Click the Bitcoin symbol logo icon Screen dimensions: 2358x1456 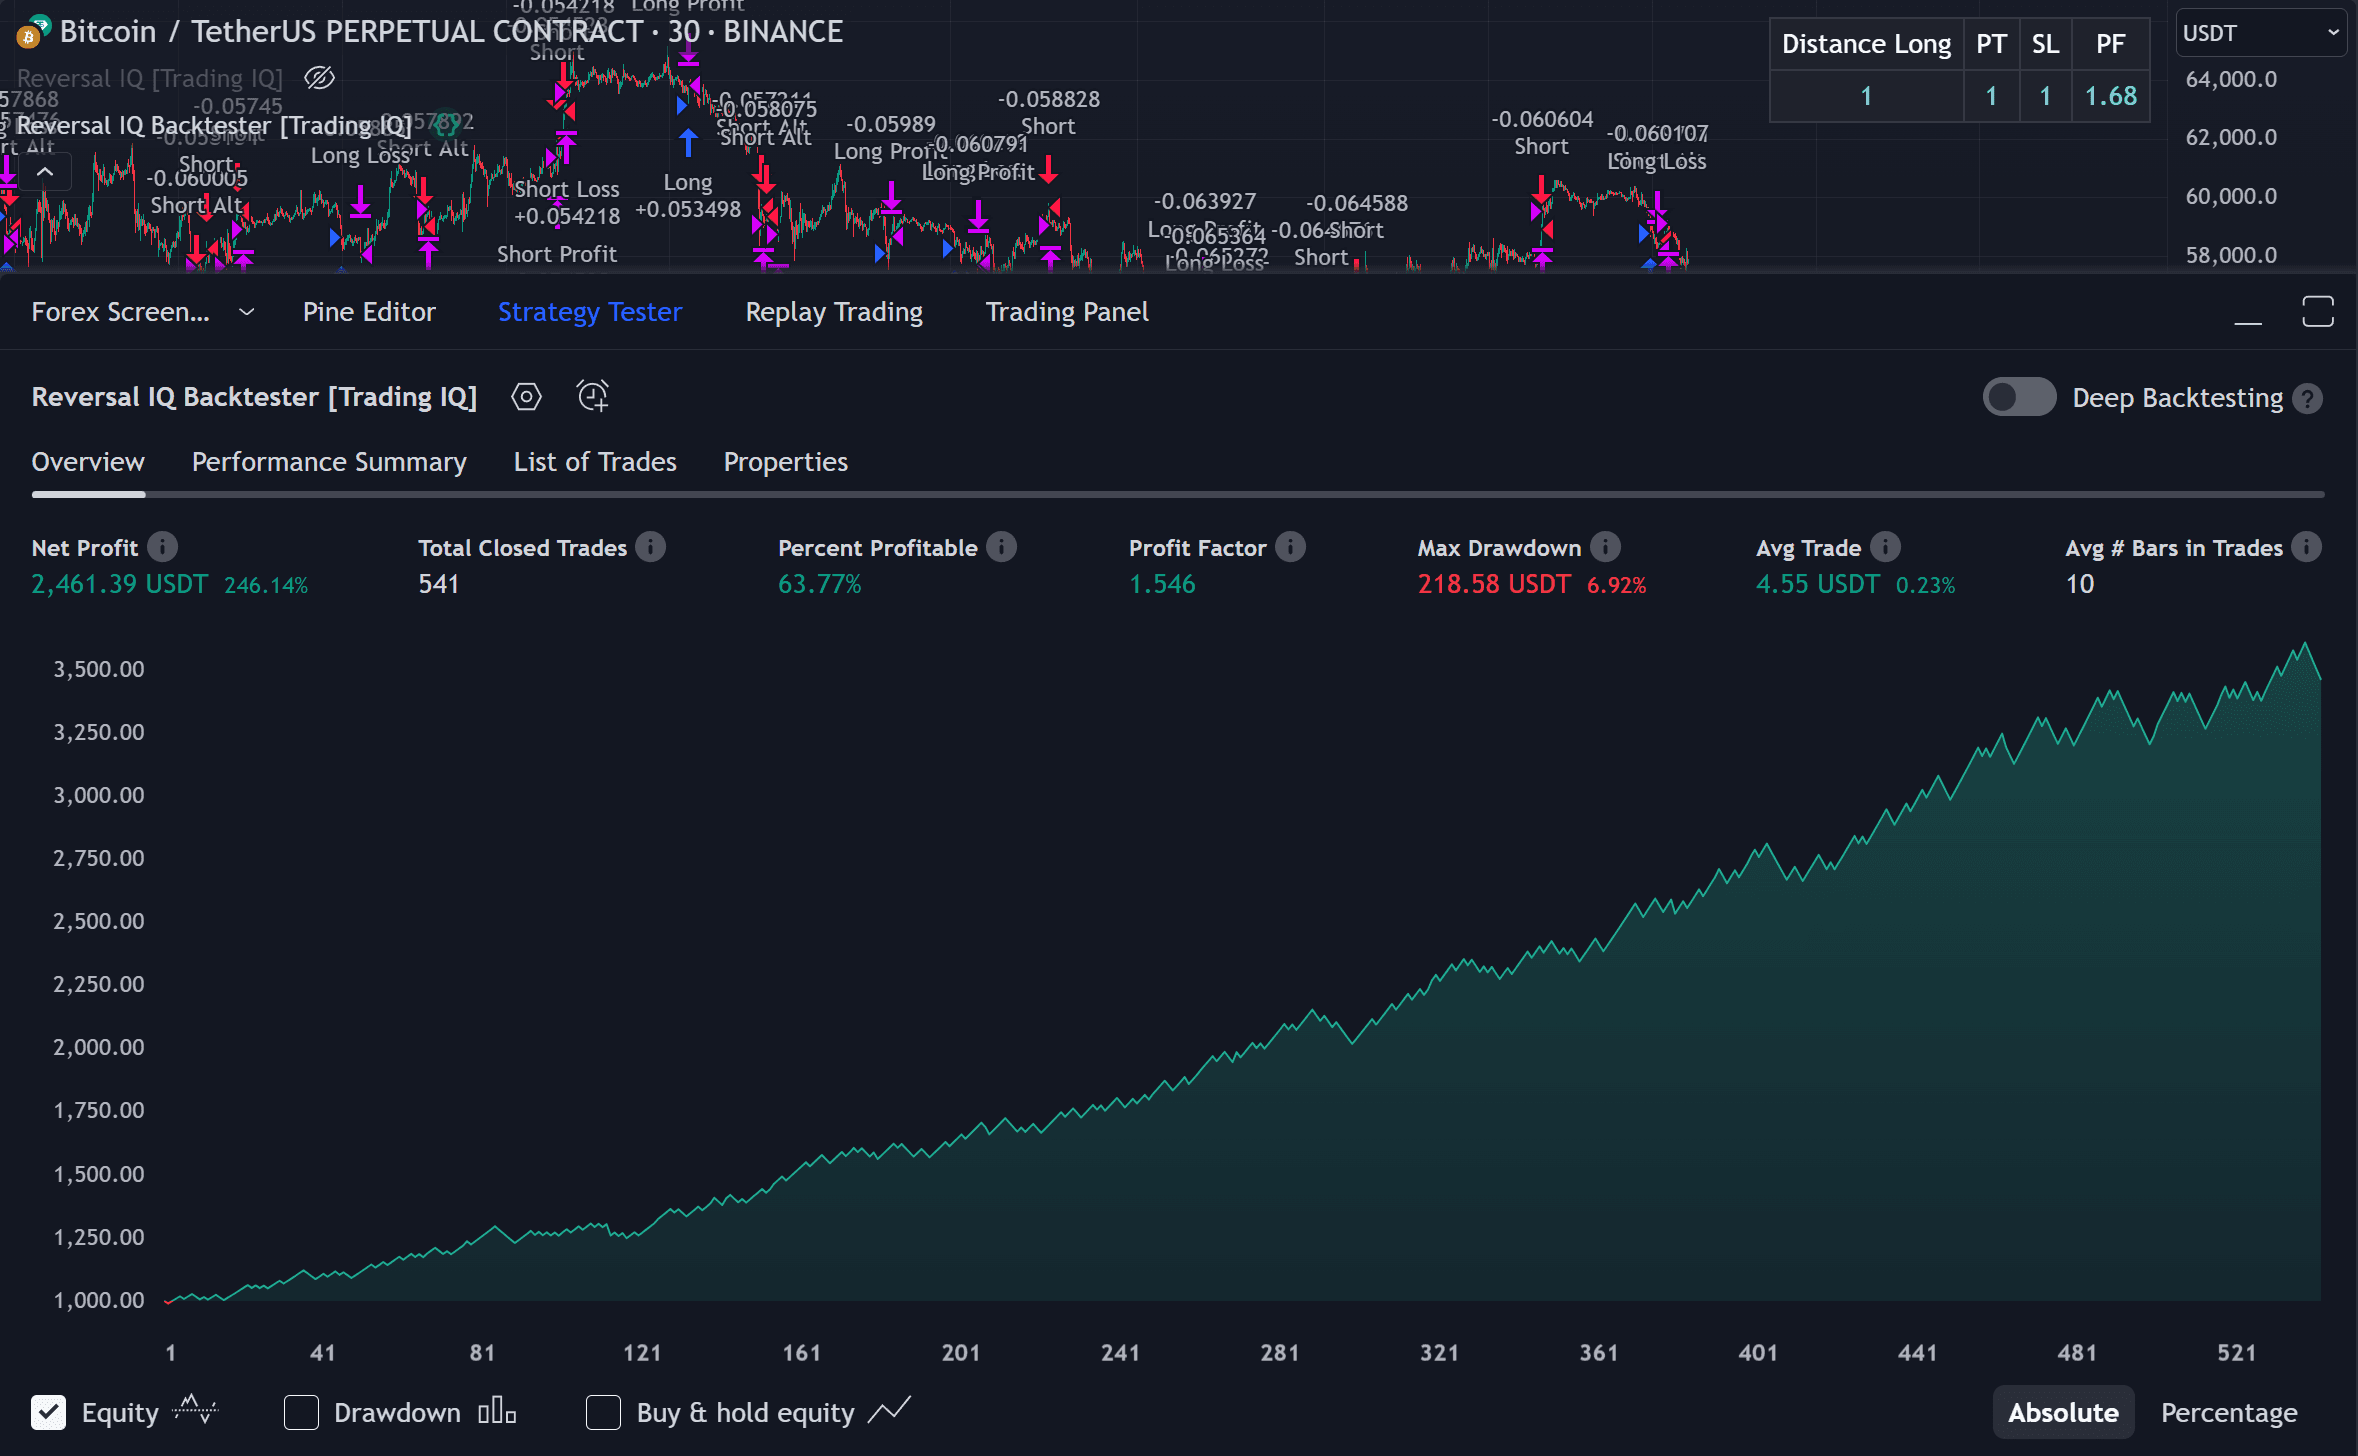(33, 32)
